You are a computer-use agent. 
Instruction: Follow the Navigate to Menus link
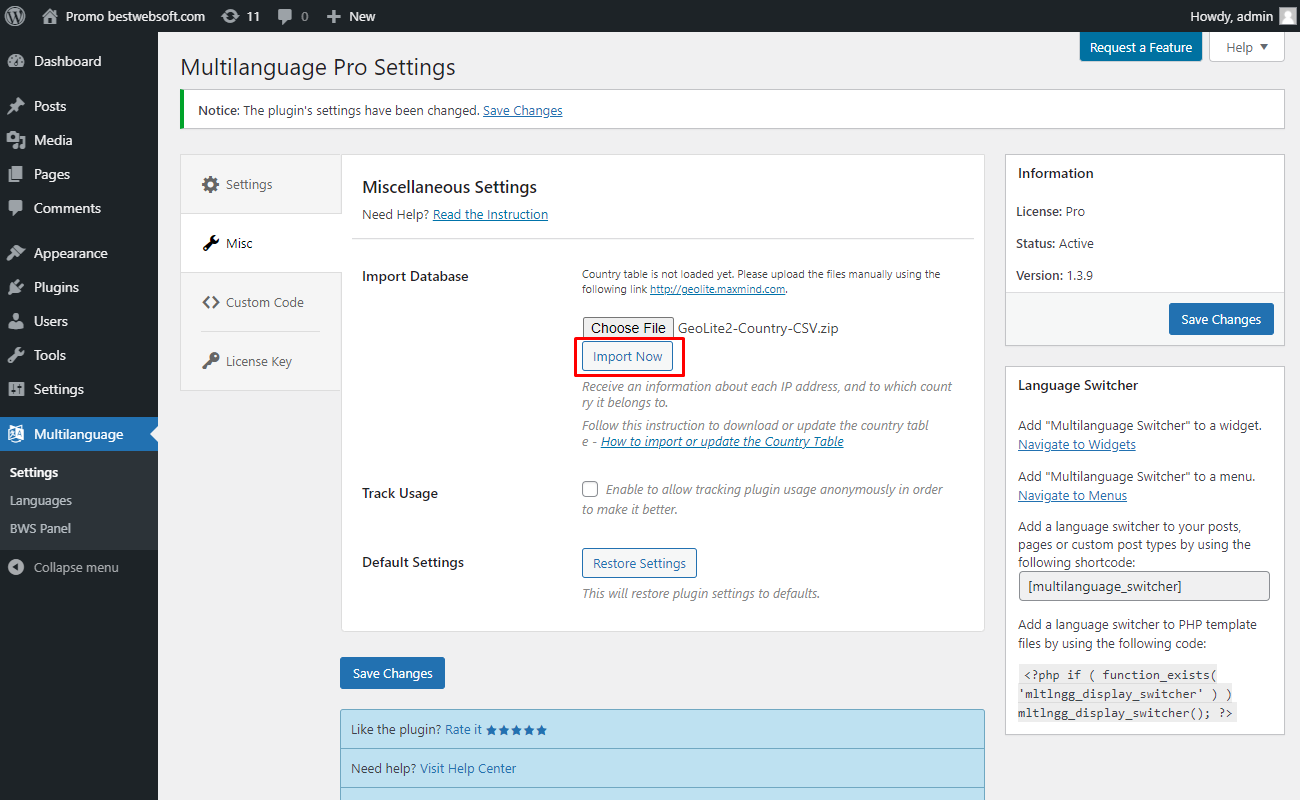[1072, 495]
